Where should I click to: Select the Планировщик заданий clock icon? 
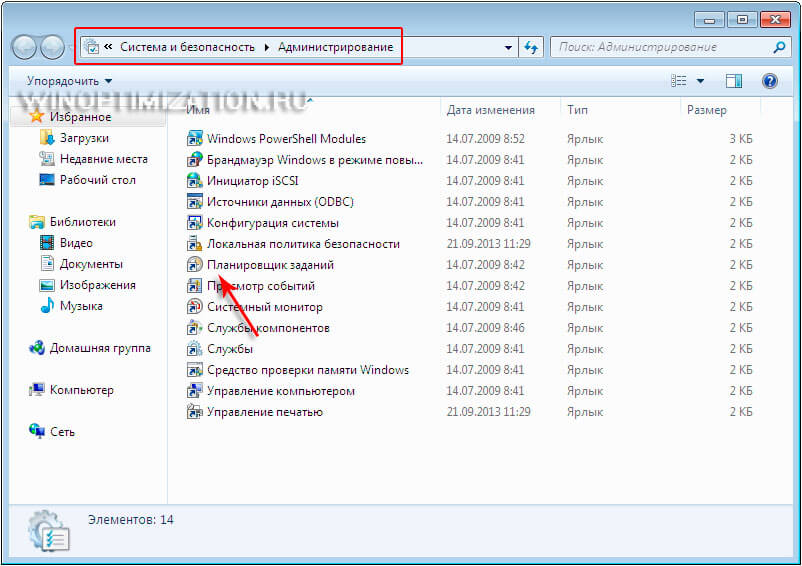[194, 264]
